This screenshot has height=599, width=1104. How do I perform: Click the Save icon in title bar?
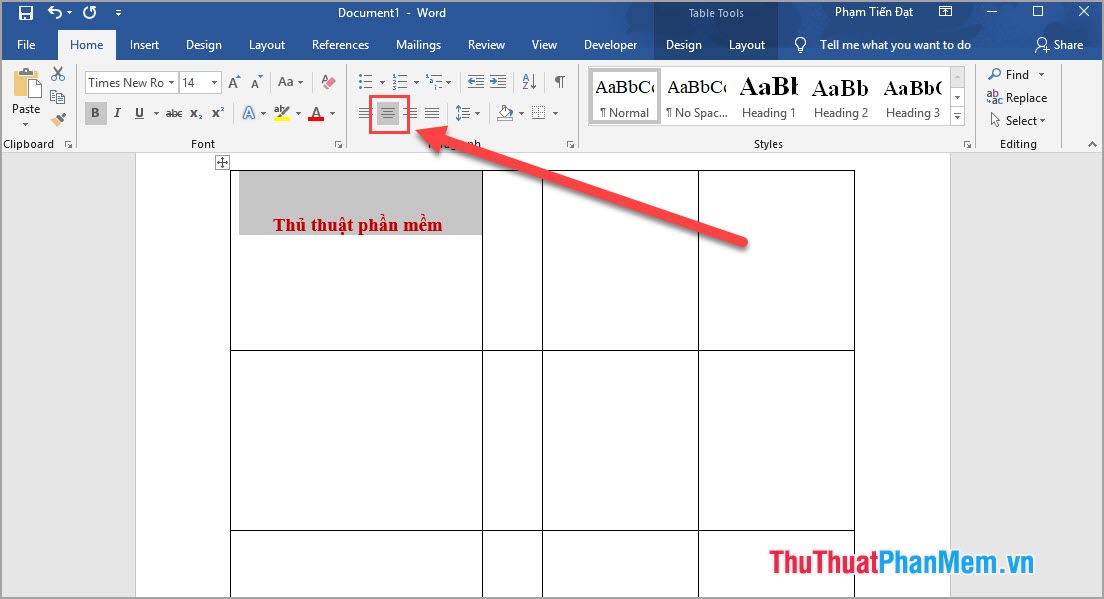pos(26,13)
